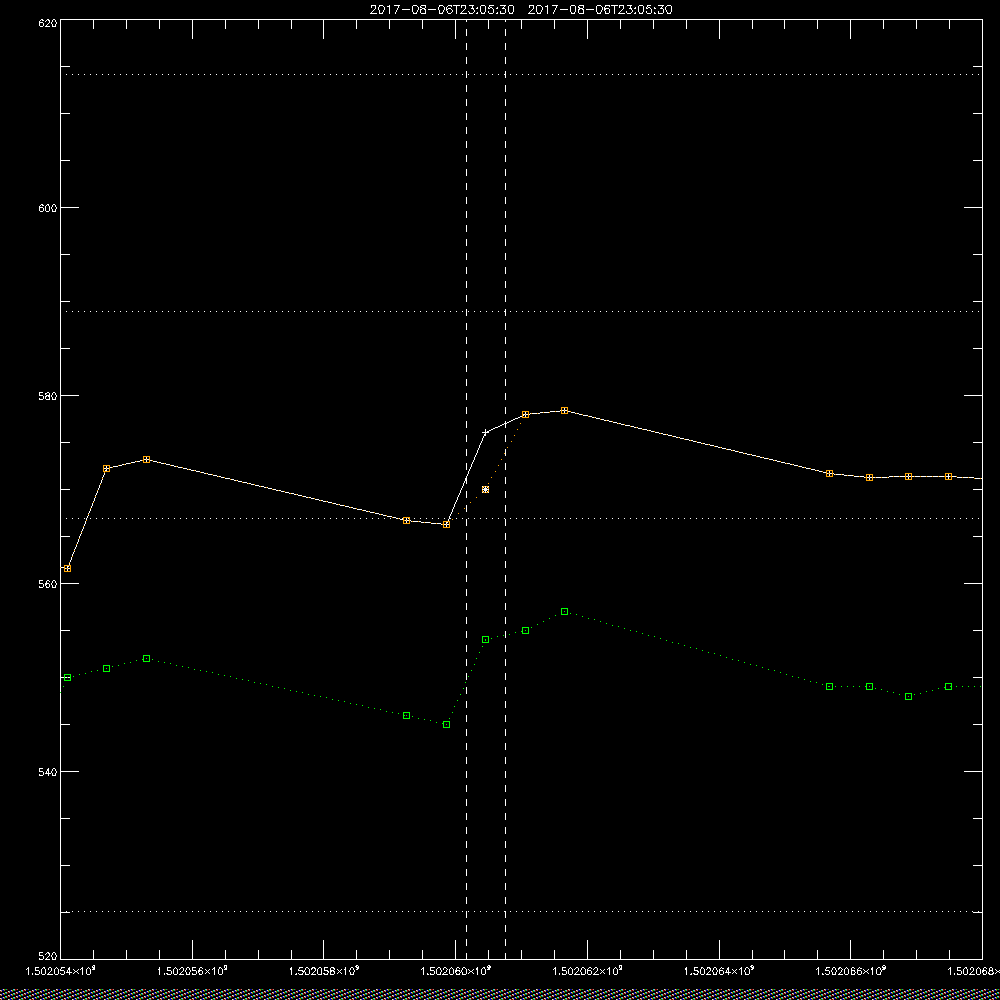Select the left dashed vertical marker line

coord(466,488)
